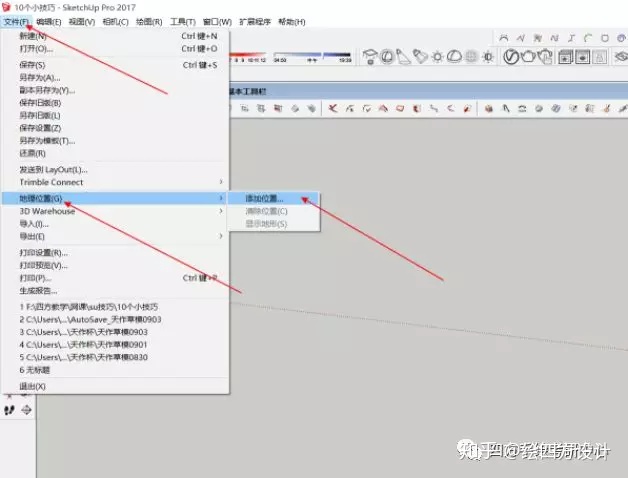Open recent file 4 天作草模0901
Image resolution: width=628 pixels, height=478 pixels.
click(x=115, y=345)
